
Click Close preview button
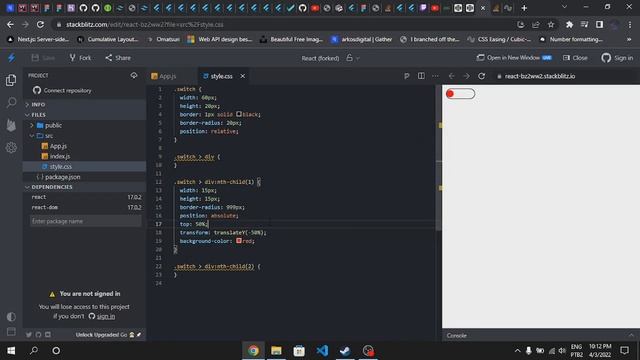(x=576, y=58)
